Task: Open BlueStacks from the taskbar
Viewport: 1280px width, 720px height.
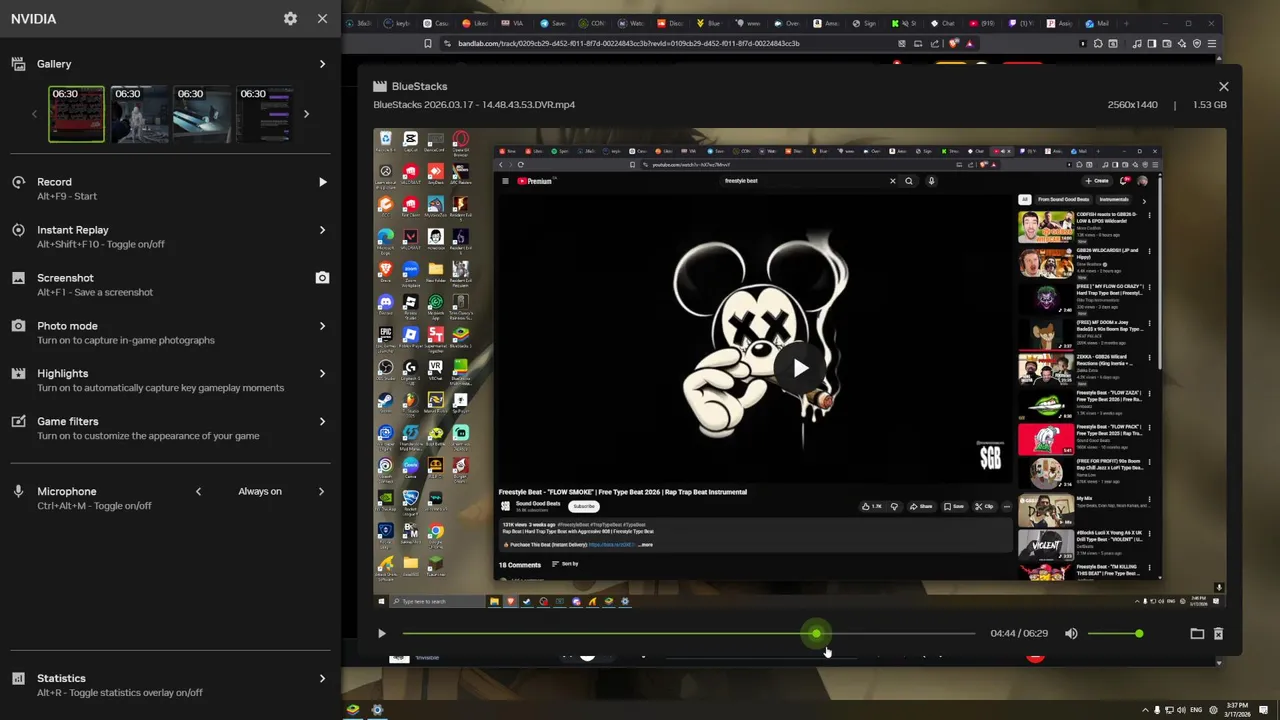Action: tap(353, 710)
